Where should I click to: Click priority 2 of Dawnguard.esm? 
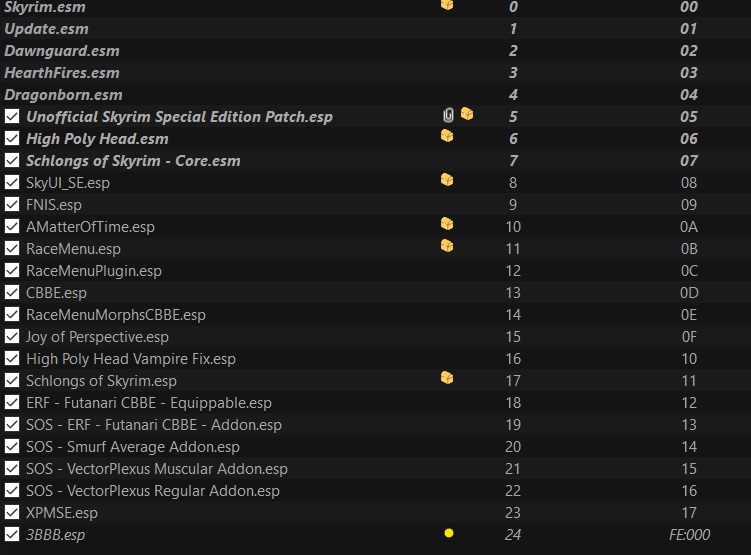pos(513,51)
